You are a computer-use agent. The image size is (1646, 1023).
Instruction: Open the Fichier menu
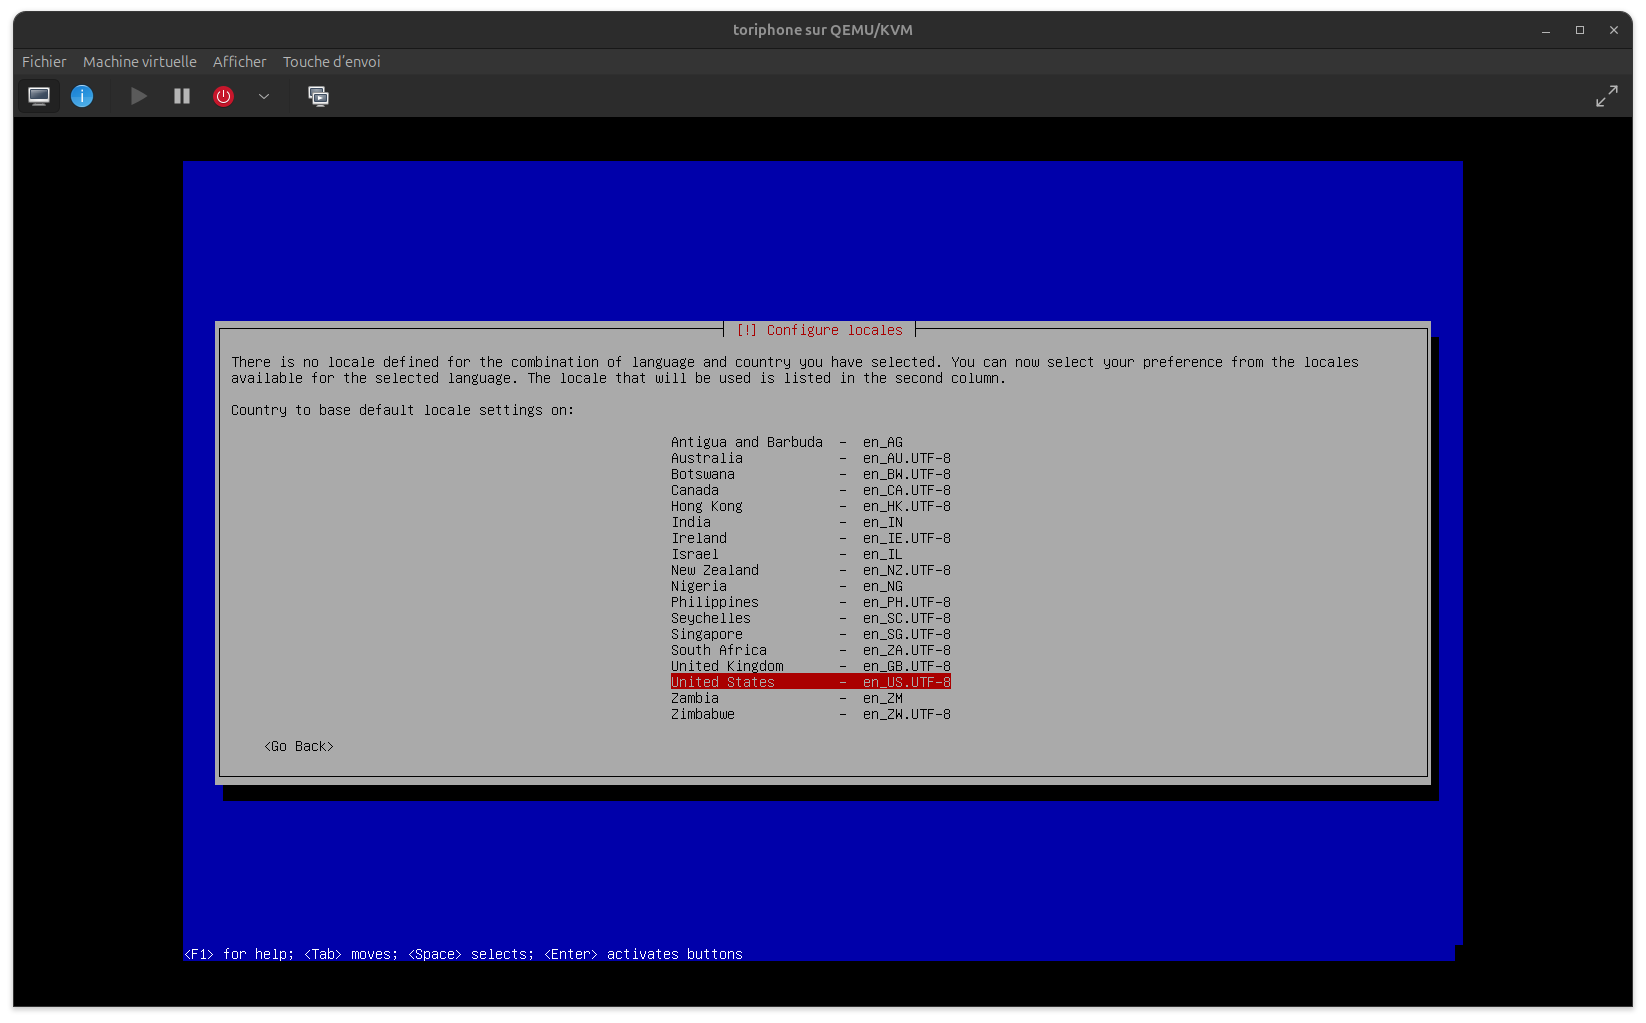click(44, 62)
